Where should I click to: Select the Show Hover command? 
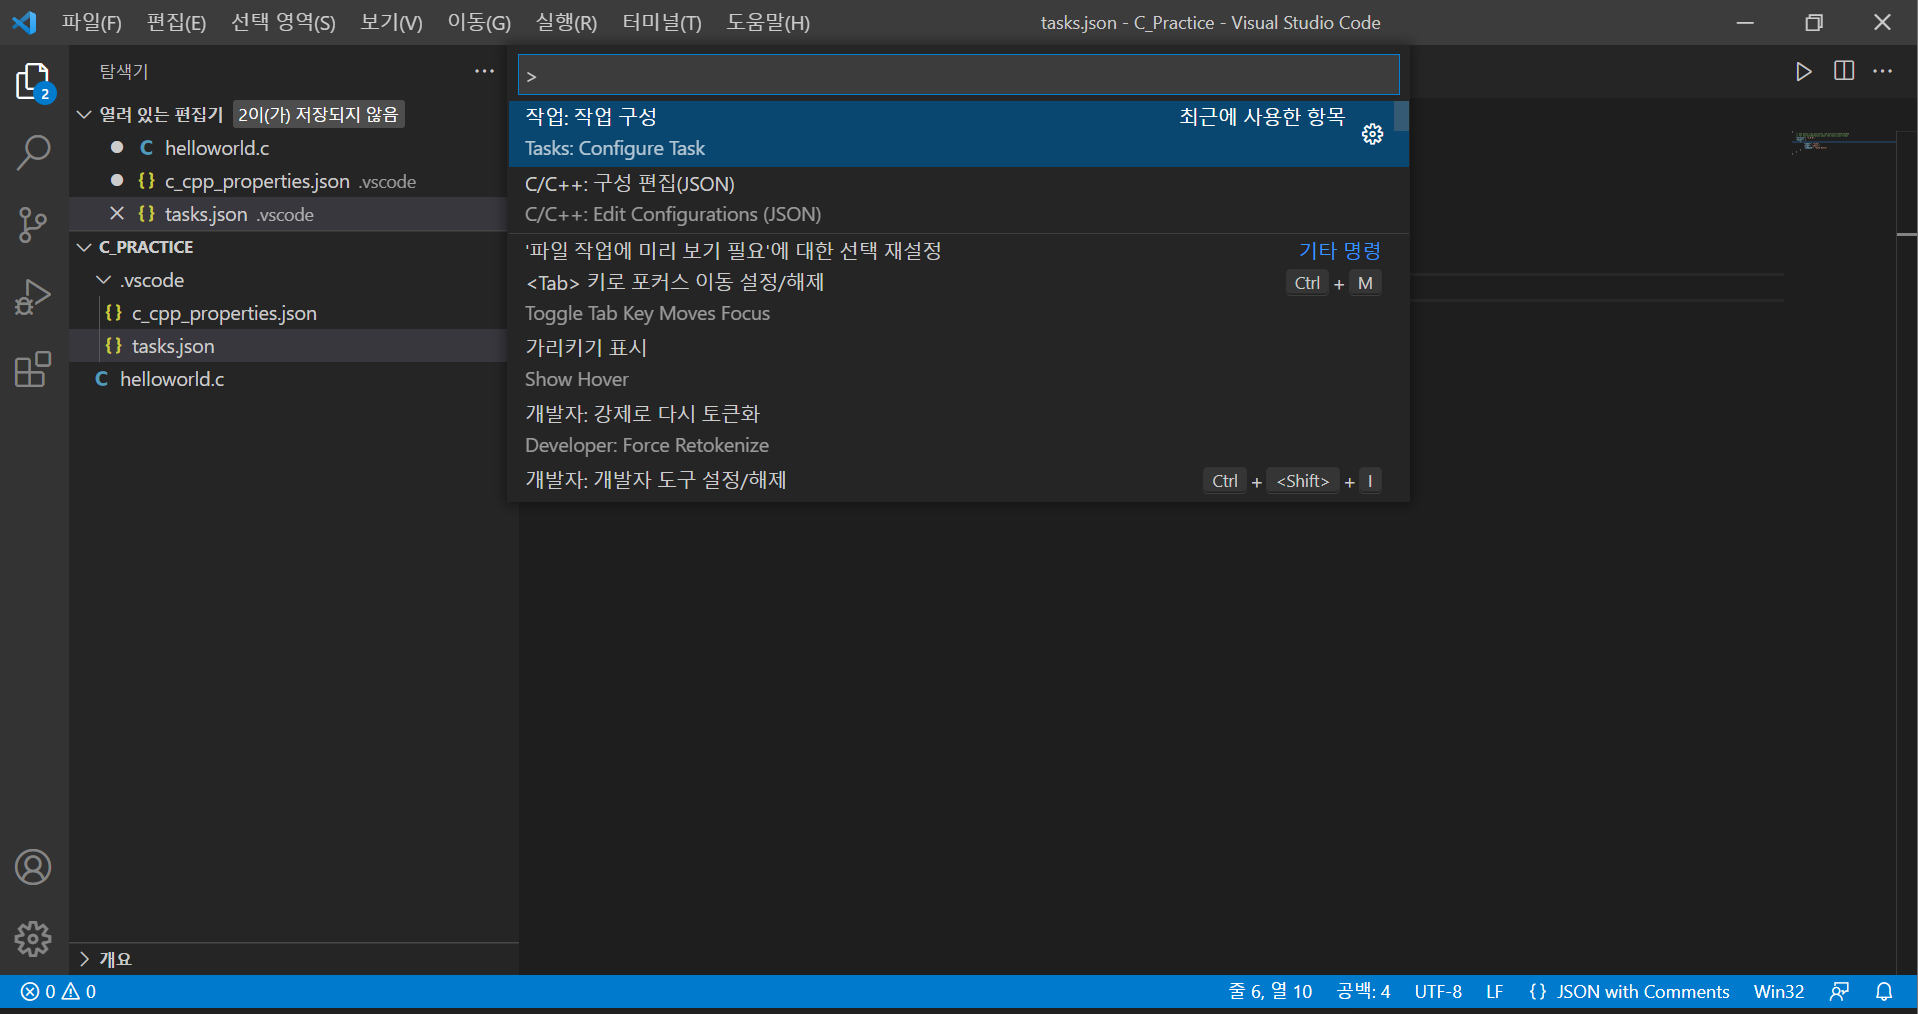(958, 364)
